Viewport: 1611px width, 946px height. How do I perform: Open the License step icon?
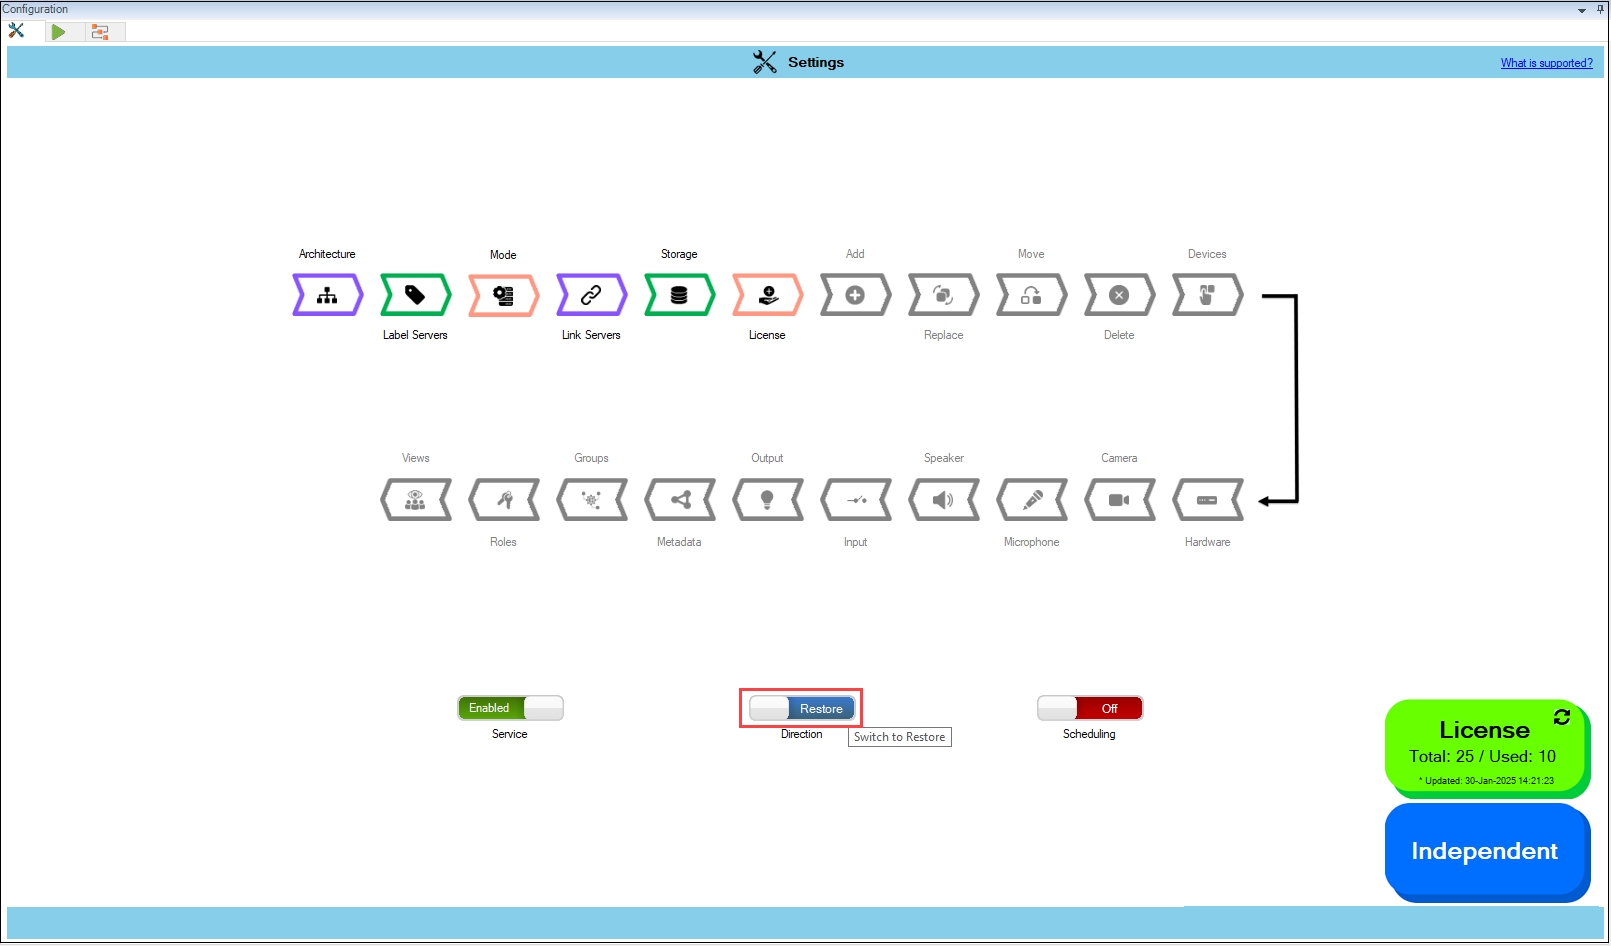(x=767, y=295)
